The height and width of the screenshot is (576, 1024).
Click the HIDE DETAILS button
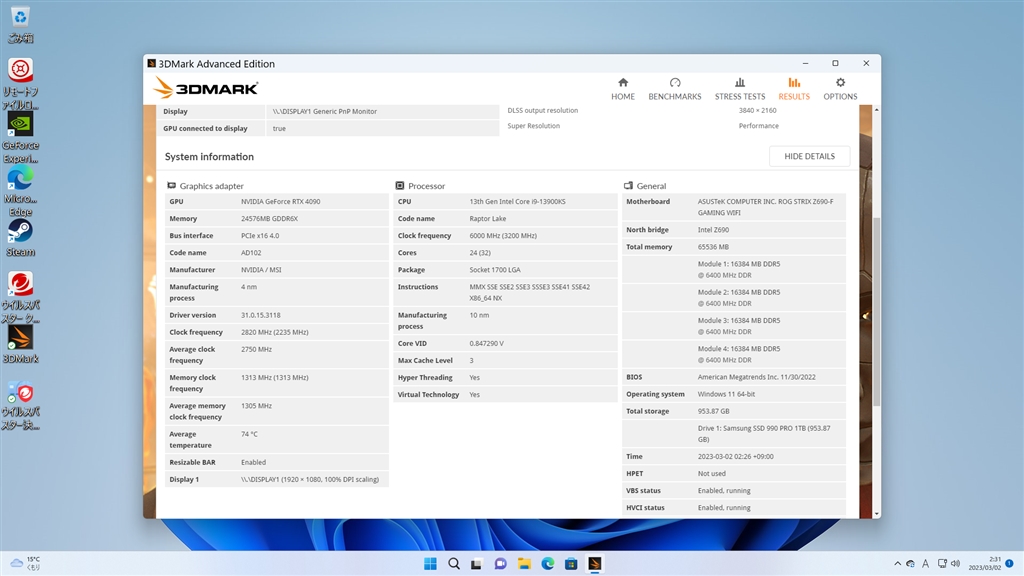(x=809, y=157)
